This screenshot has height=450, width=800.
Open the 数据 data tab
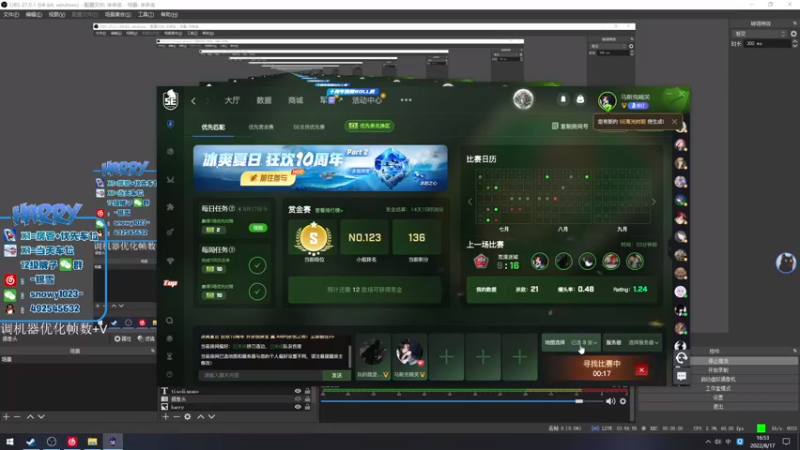point(264,101)
